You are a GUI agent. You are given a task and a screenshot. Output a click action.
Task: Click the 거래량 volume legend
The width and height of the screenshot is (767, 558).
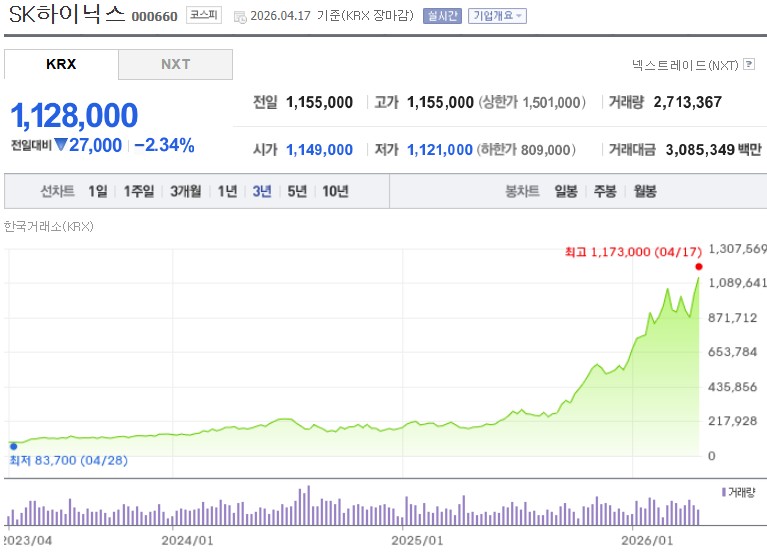(x=739, y=492)
